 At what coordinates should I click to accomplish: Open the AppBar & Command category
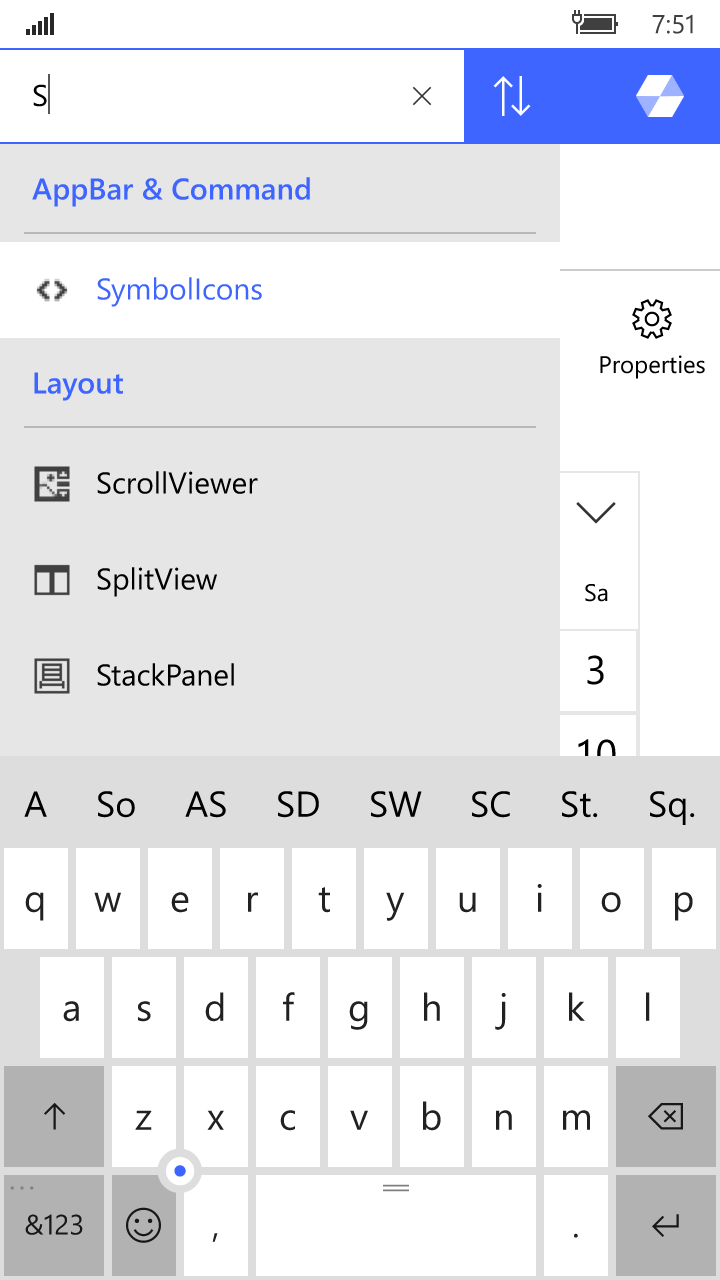pos(172,190)
